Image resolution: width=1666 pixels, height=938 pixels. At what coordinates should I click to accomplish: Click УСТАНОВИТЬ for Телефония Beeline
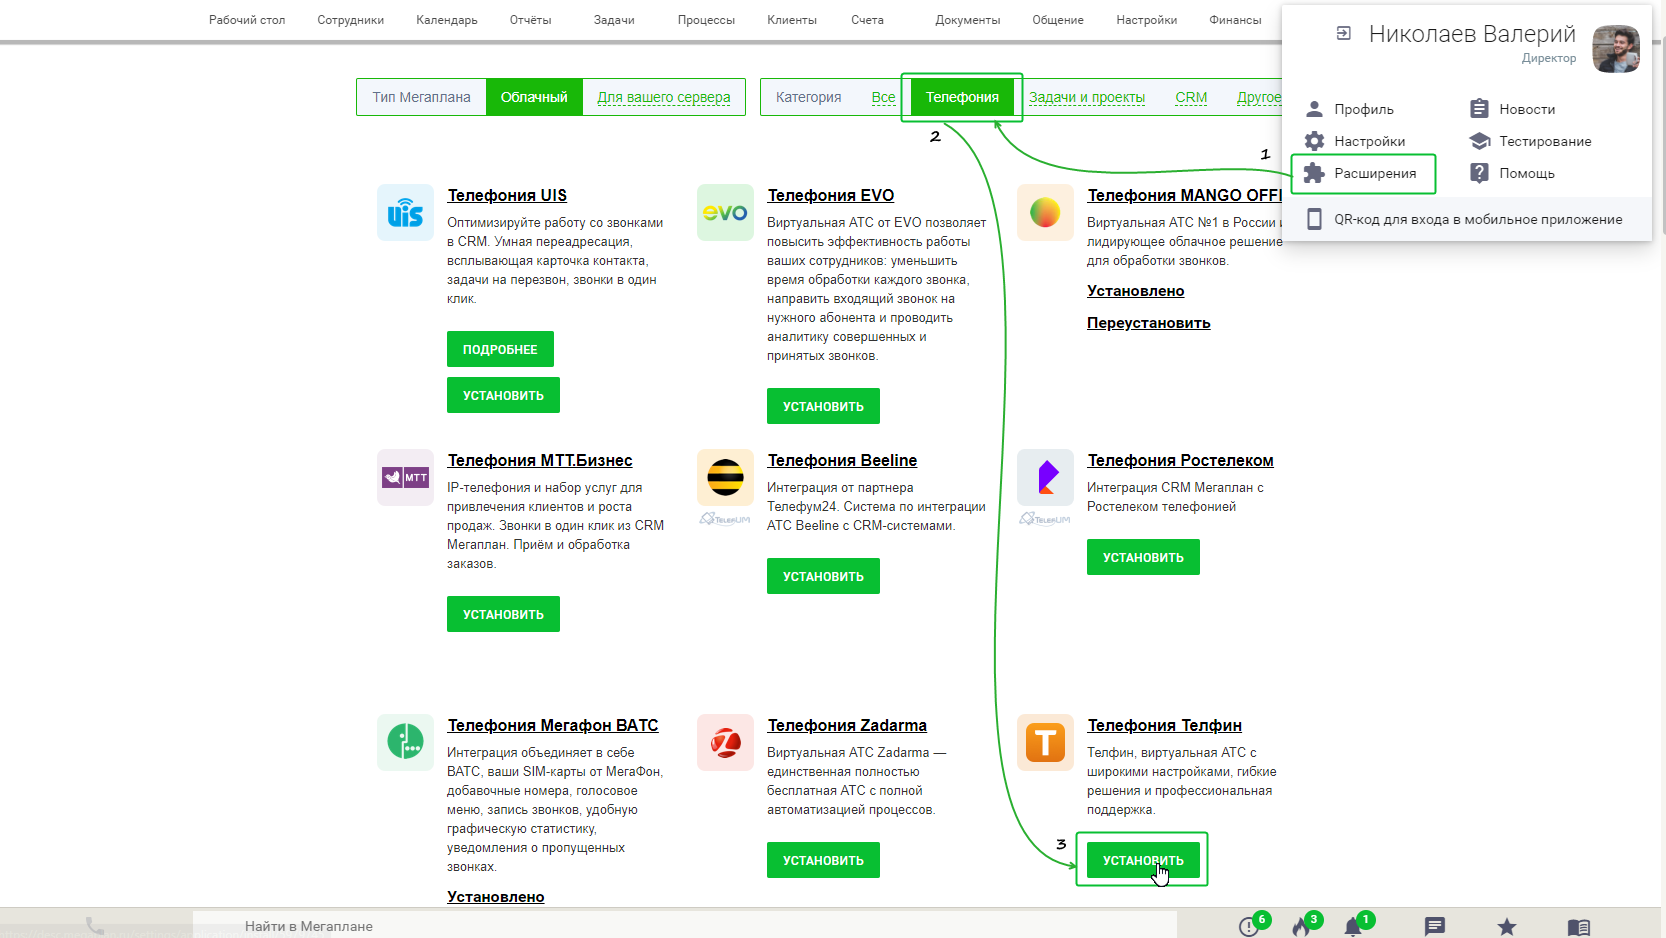[823, 576]
